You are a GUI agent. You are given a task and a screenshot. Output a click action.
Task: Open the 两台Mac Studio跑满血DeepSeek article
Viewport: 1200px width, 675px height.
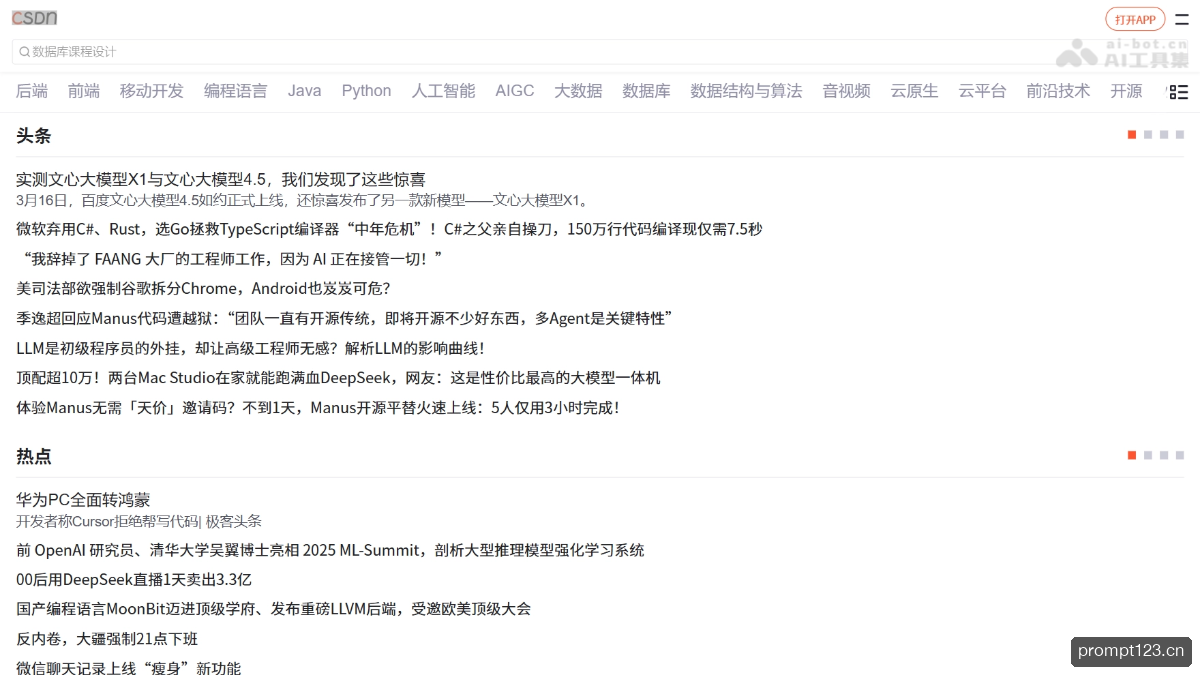[338, 378]
